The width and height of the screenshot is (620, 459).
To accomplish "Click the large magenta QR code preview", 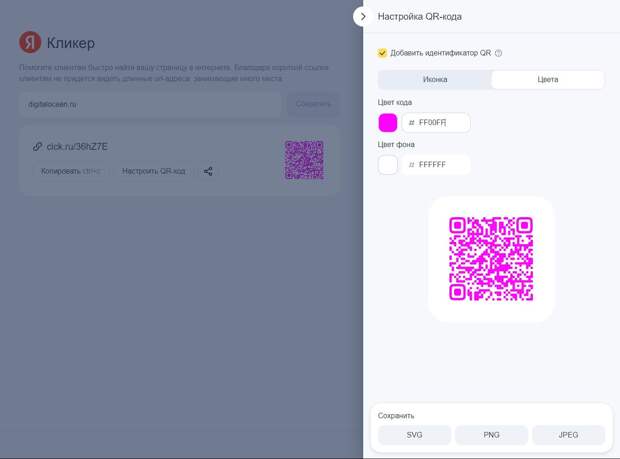I will click(491, 259).
